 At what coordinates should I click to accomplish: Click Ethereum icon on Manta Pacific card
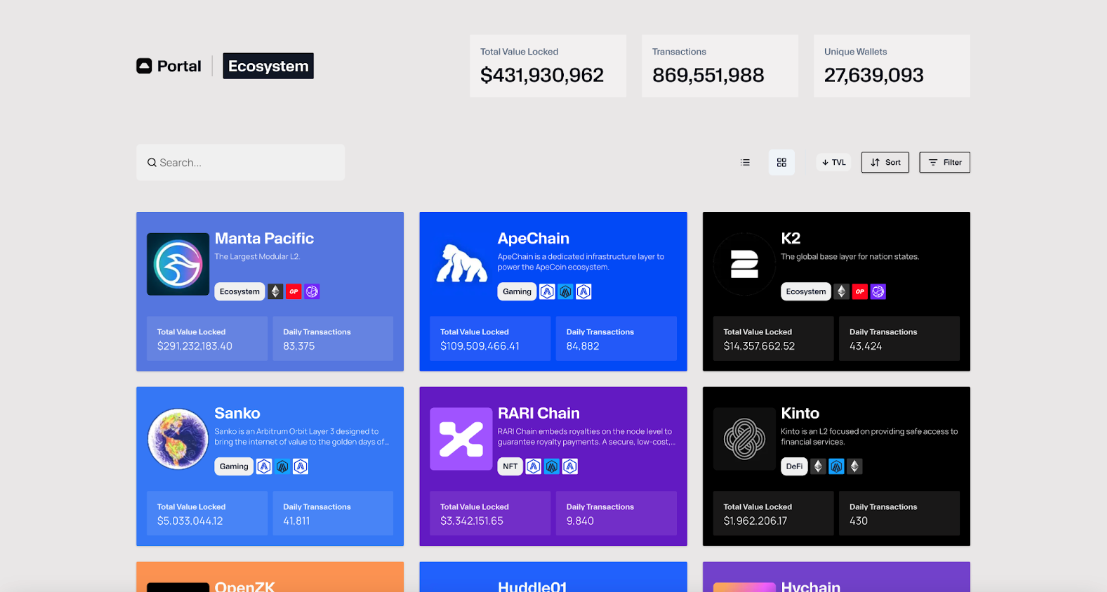tap(275, 291)
